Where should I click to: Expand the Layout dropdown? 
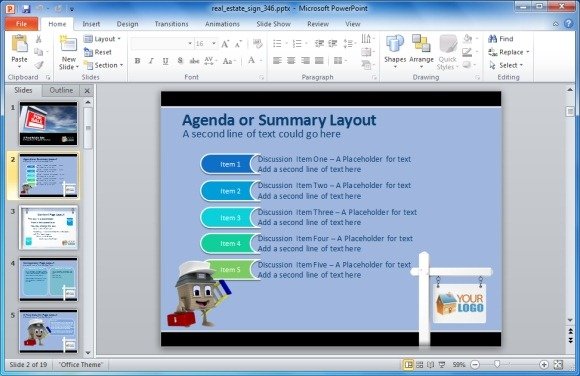[x=102, y=39]
